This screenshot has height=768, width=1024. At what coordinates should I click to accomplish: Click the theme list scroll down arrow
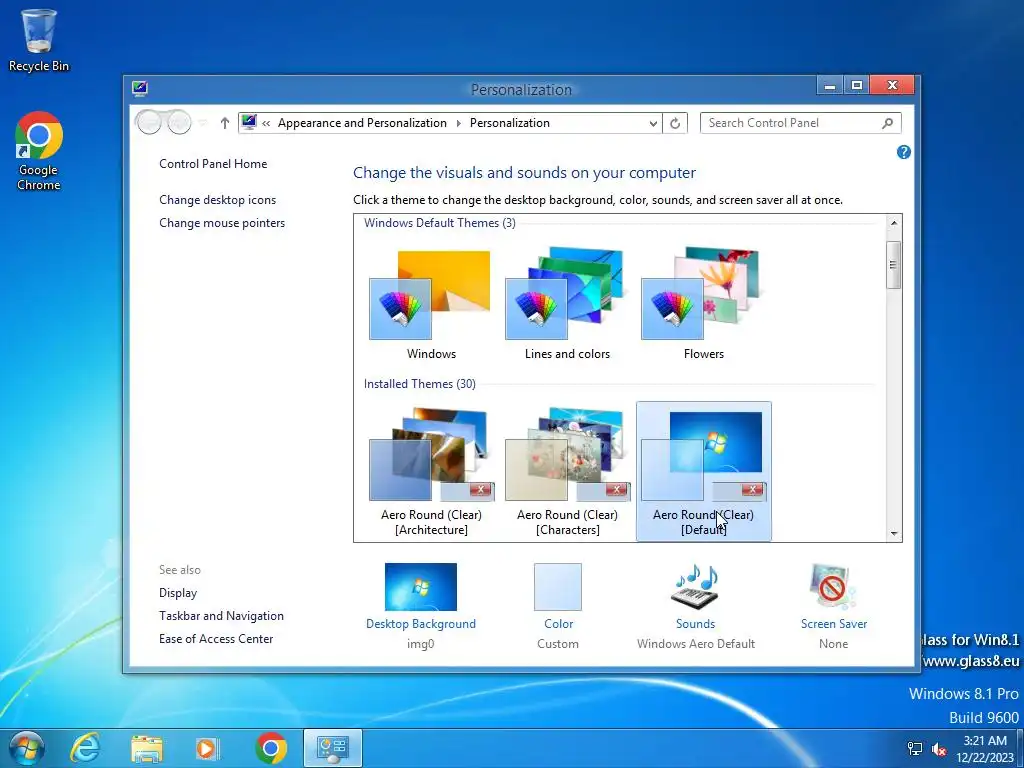coord(894,534)
